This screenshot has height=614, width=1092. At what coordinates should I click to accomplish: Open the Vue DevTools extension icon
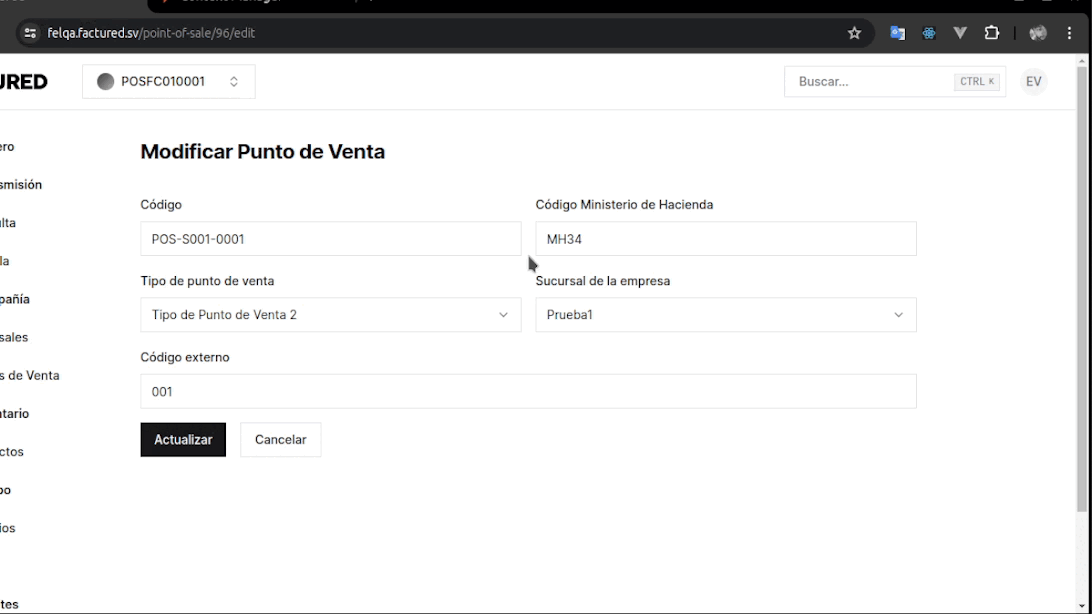[x=960, y=32]
